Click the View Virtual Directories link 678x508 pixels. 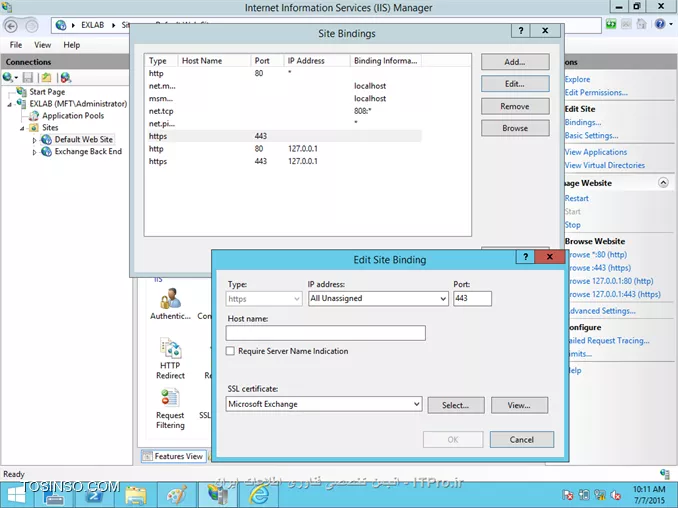pyautogui.click(x=605, y=165)
